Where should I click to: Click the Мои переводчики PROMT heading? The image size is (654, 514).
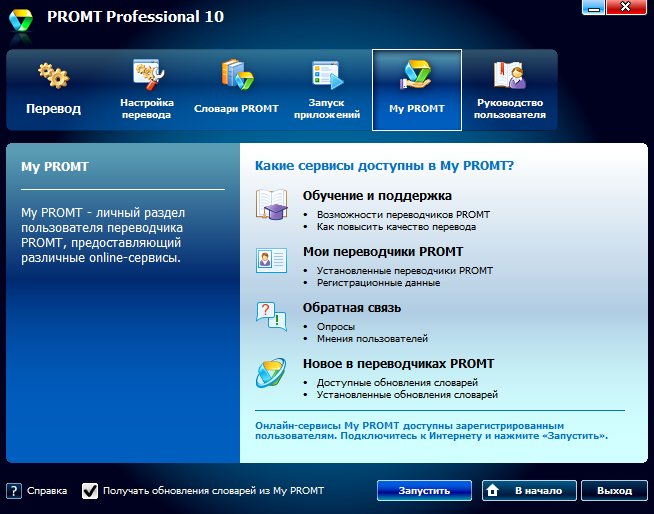click(x=383, y=252)
